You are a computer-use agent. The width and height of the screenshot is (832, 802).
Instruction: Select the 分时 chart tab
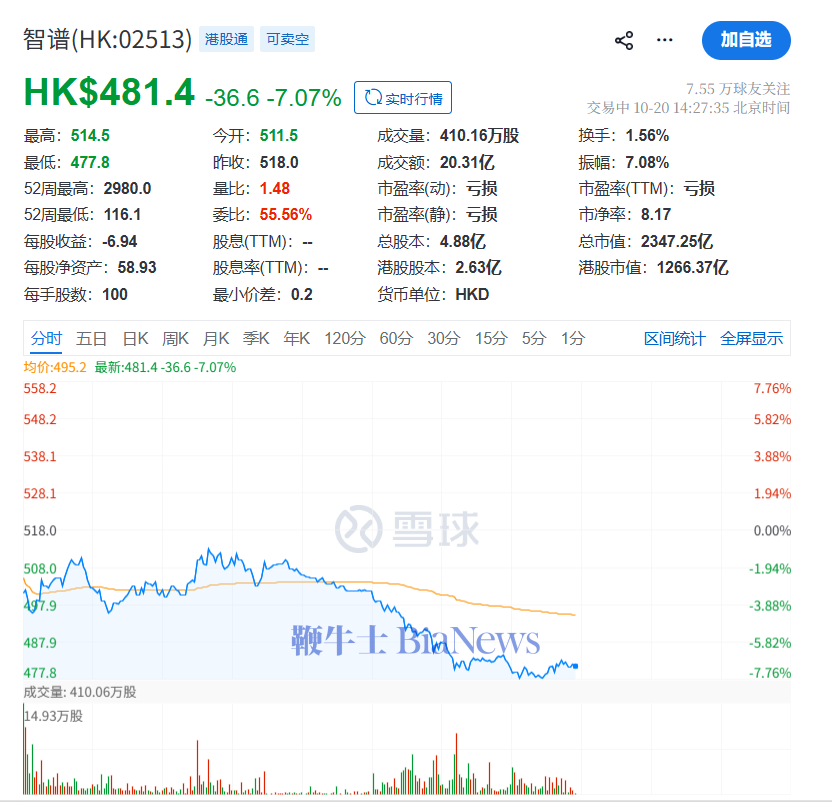point(46,338)
